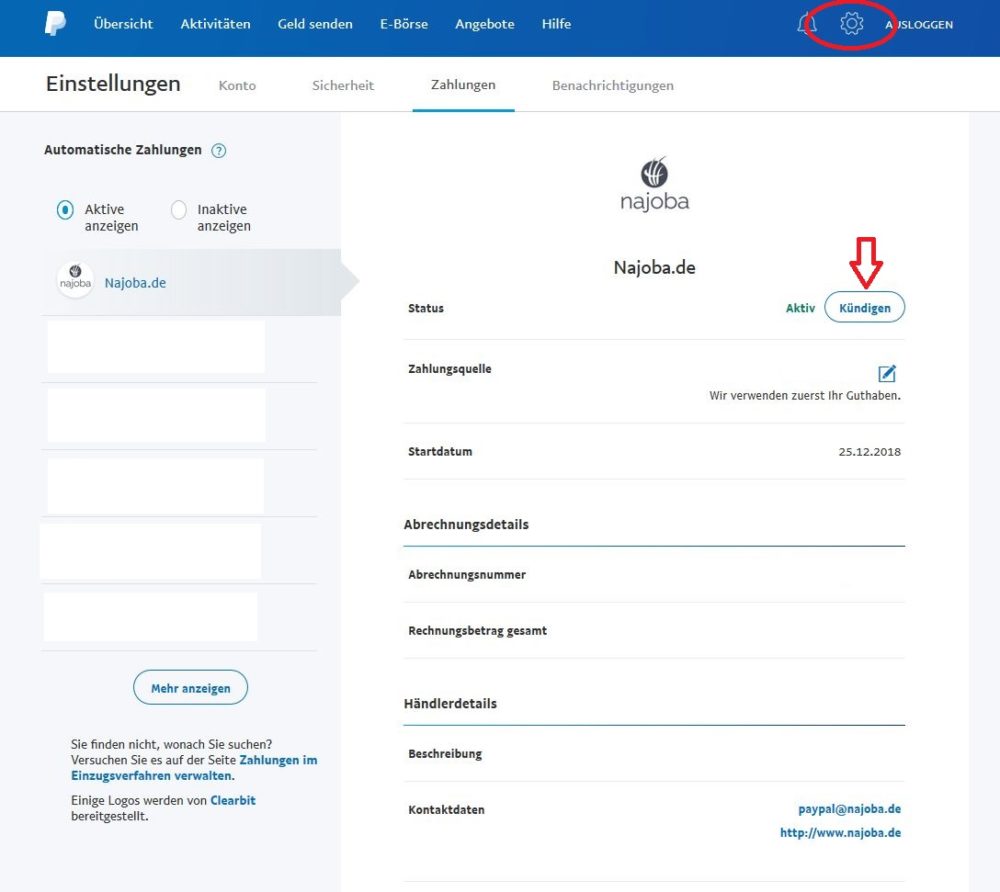Screen dimensions: 1000x892
Task: Edit the Zahlungsquelle with the pencil icon
Action: [886, 374]
